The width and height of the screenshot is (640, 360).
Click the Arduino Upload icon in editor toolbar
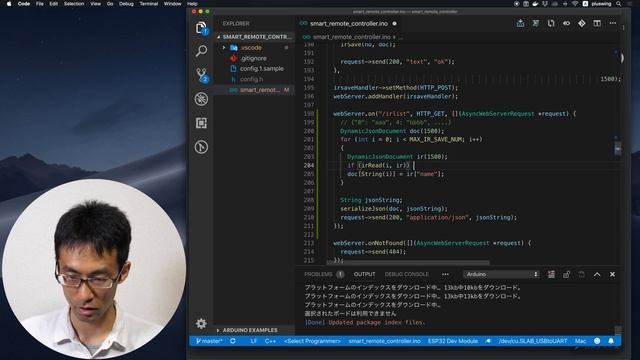tap(520, 23)
